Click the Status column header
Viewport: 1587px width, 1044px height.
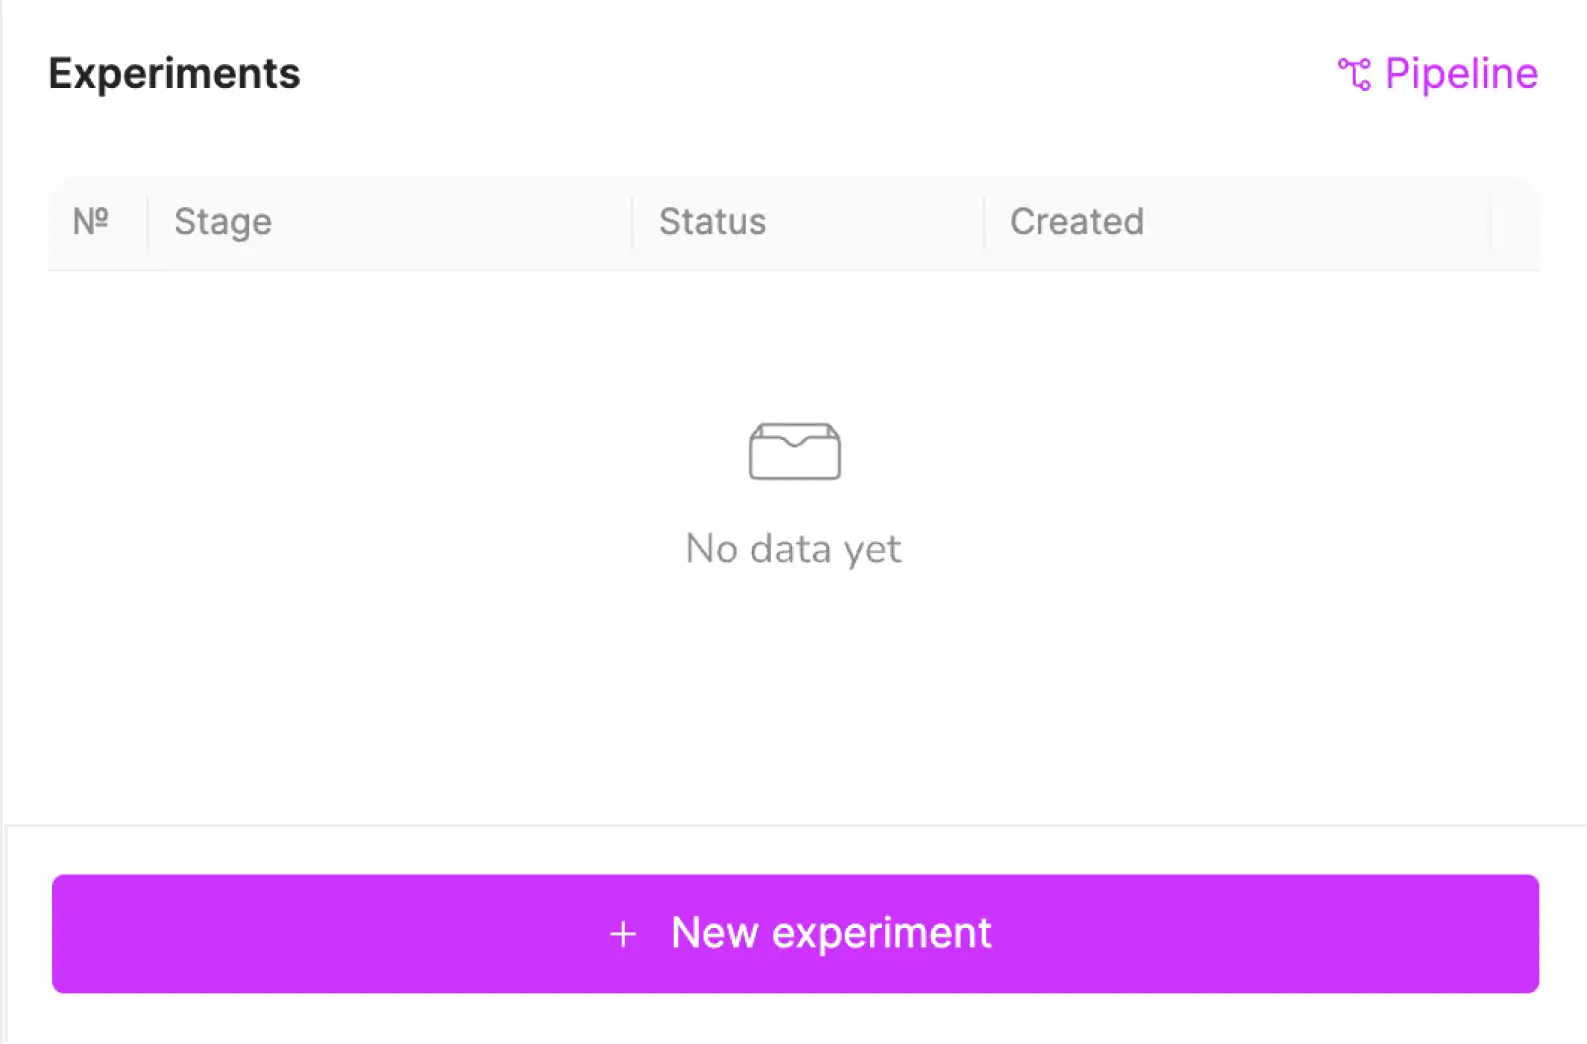click(x=712, y=222)
